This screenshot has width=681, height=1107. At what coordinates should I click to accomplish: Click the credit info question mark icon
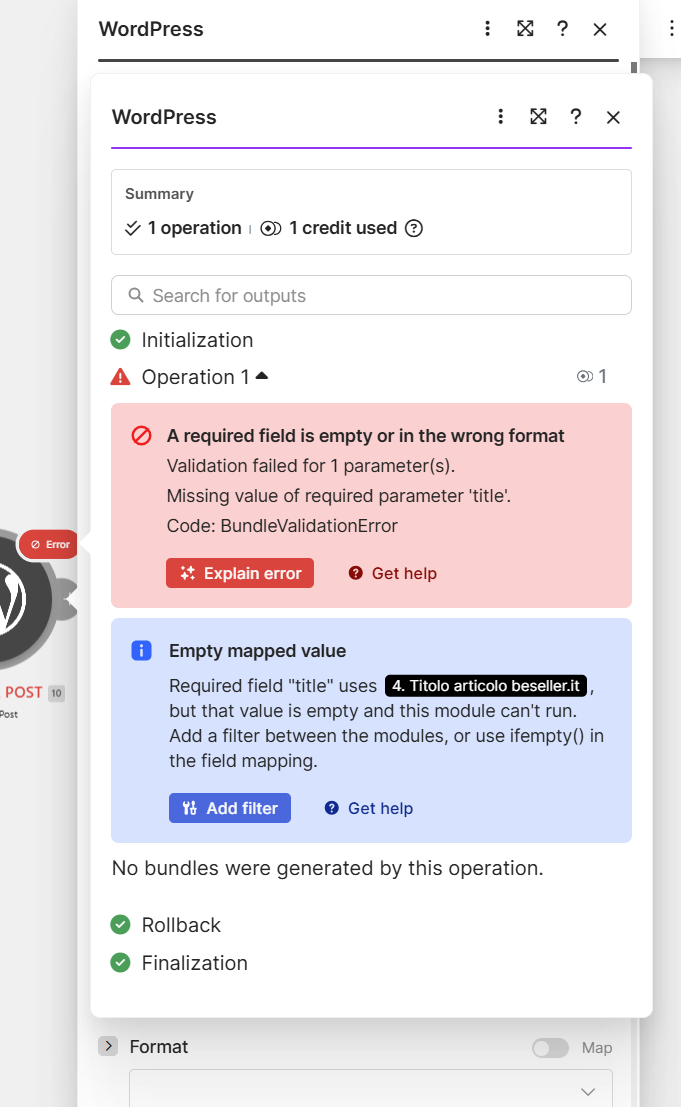414,228
